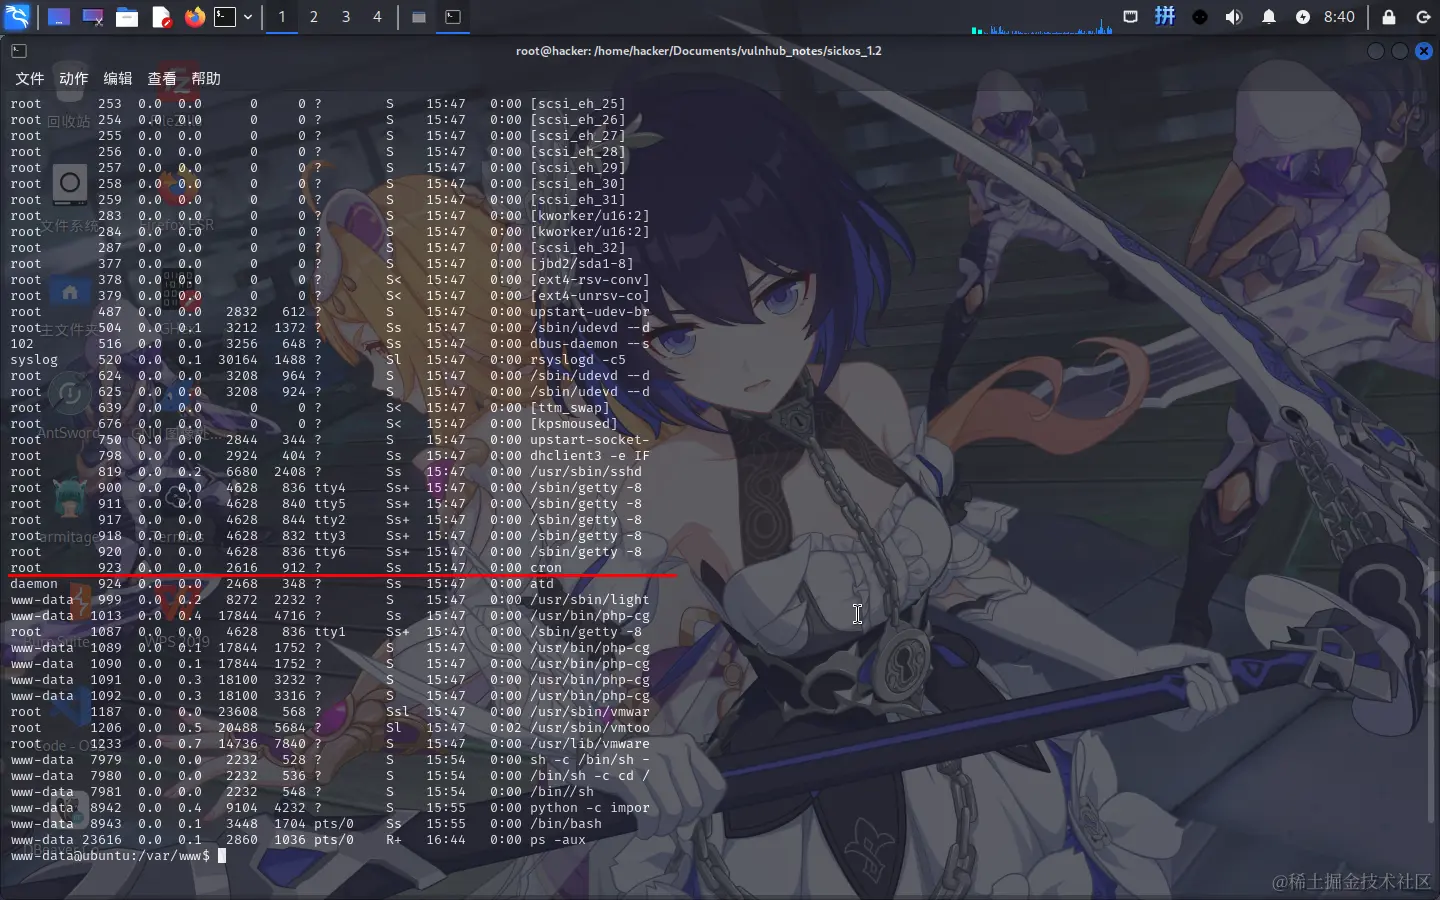Click the /usr/lib/vmware process text
Image resolution: width=1440 pixels, height=900 pixels.
click(590, 744)
